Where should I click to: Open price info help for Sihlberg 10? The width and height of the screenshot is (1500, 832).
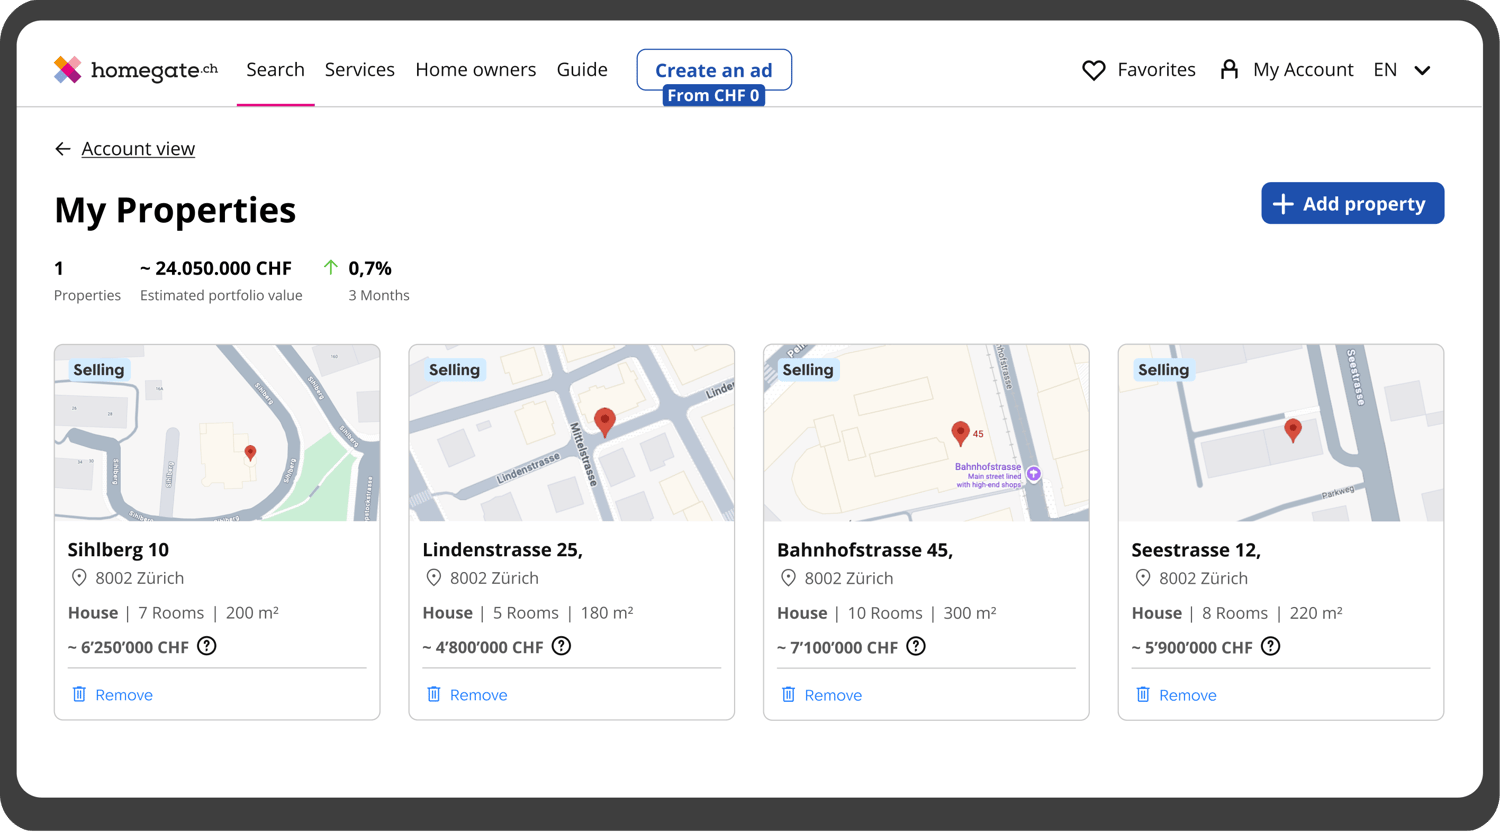pyautogui.click(x=207, y=646)
